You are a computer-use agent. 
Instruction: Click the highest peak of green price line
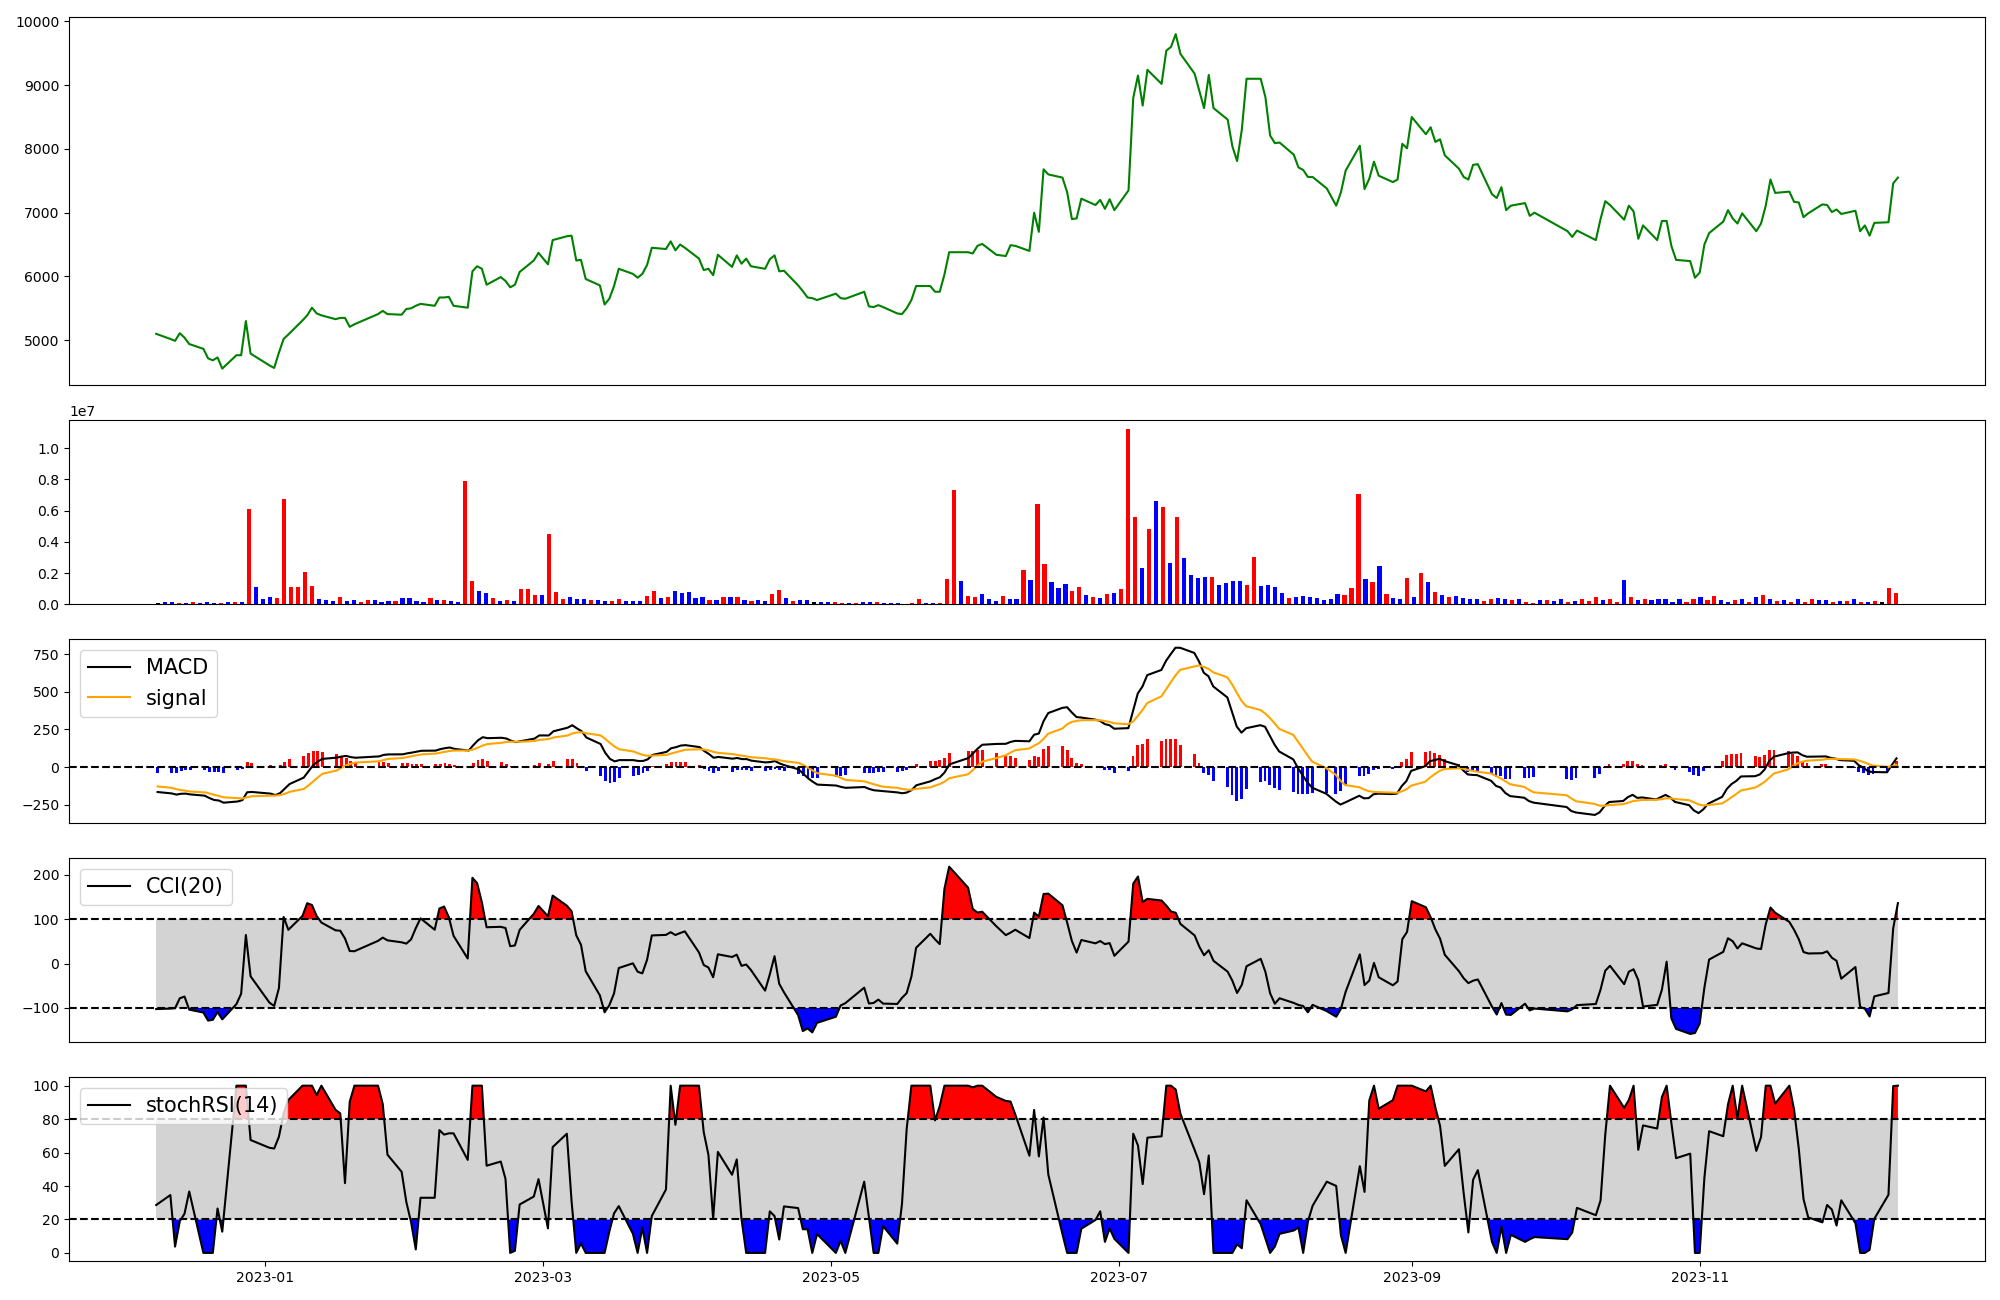(x=1175, y=35)
